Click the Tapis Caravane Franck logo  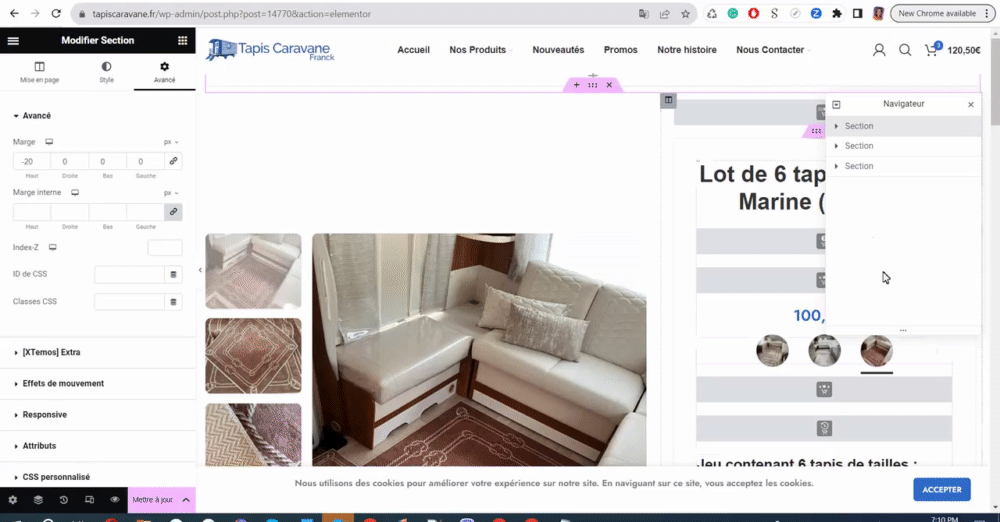[x=270, y=50]
